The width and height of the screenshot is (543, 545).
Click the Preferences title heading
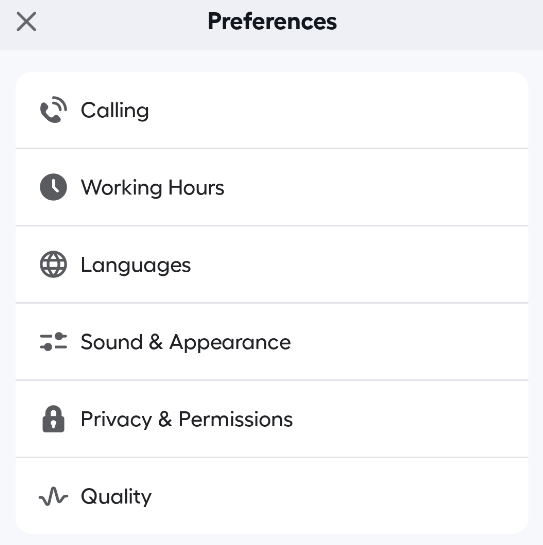click(272, 22)
